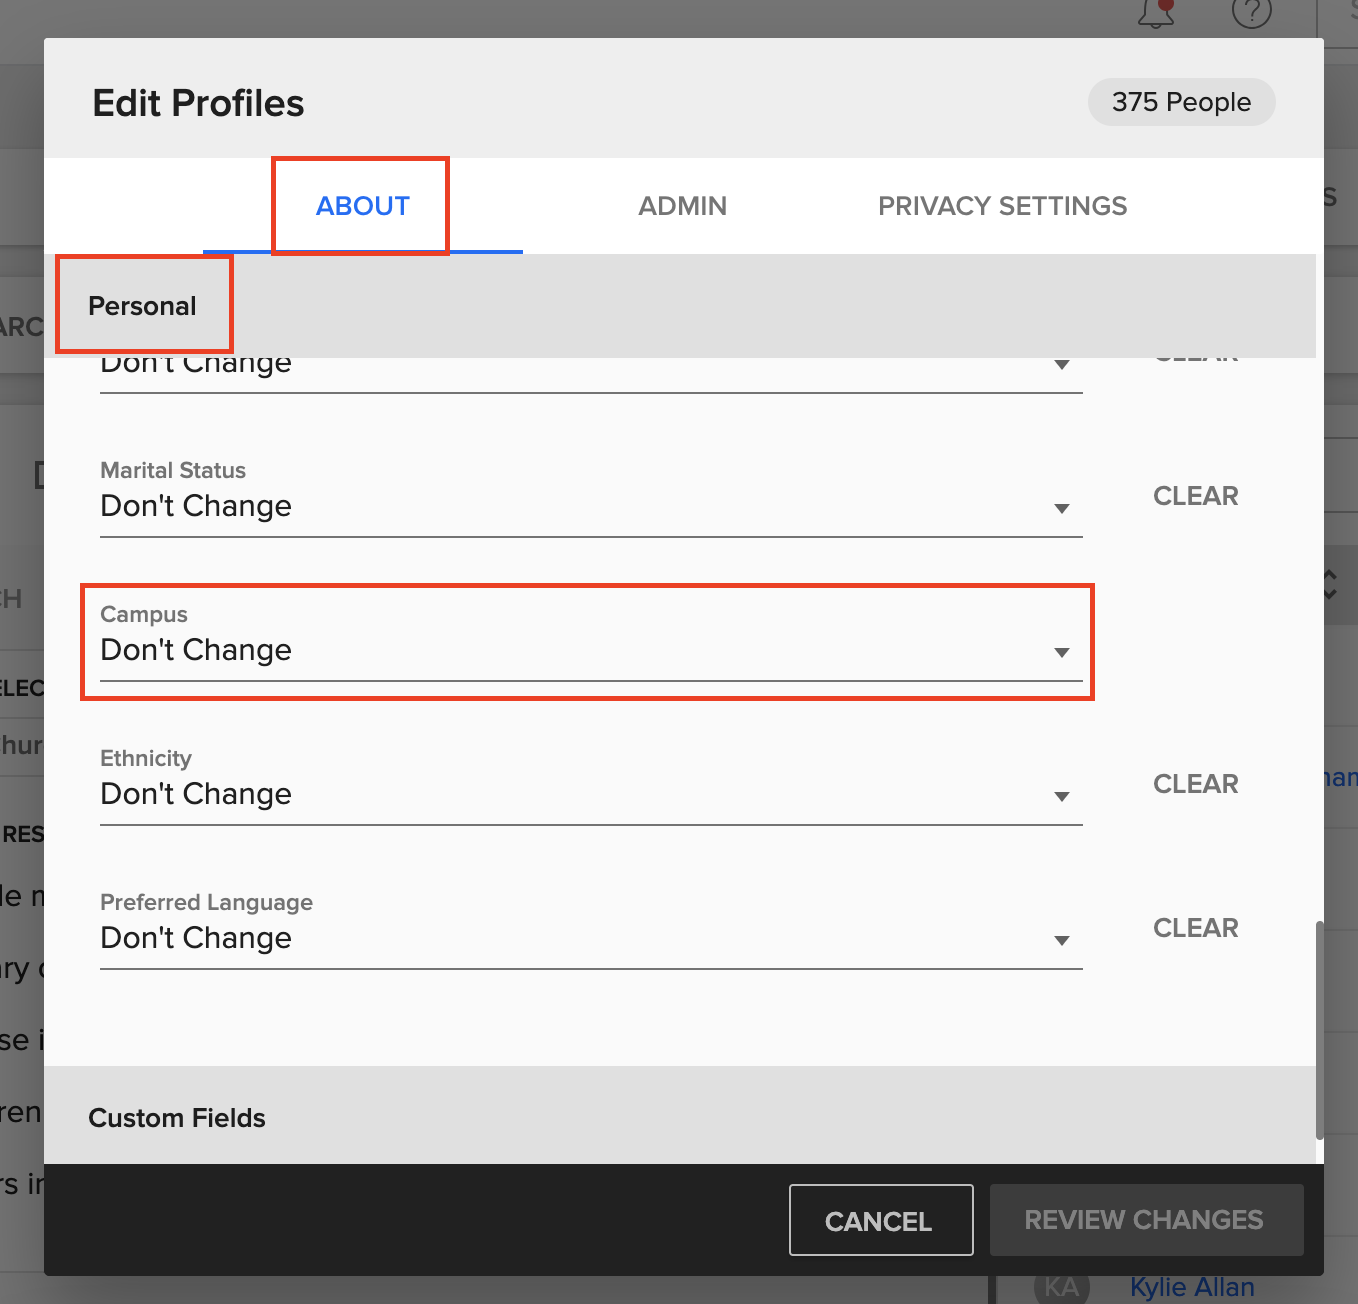Click the Personal section header

click(x=142, y=305)
